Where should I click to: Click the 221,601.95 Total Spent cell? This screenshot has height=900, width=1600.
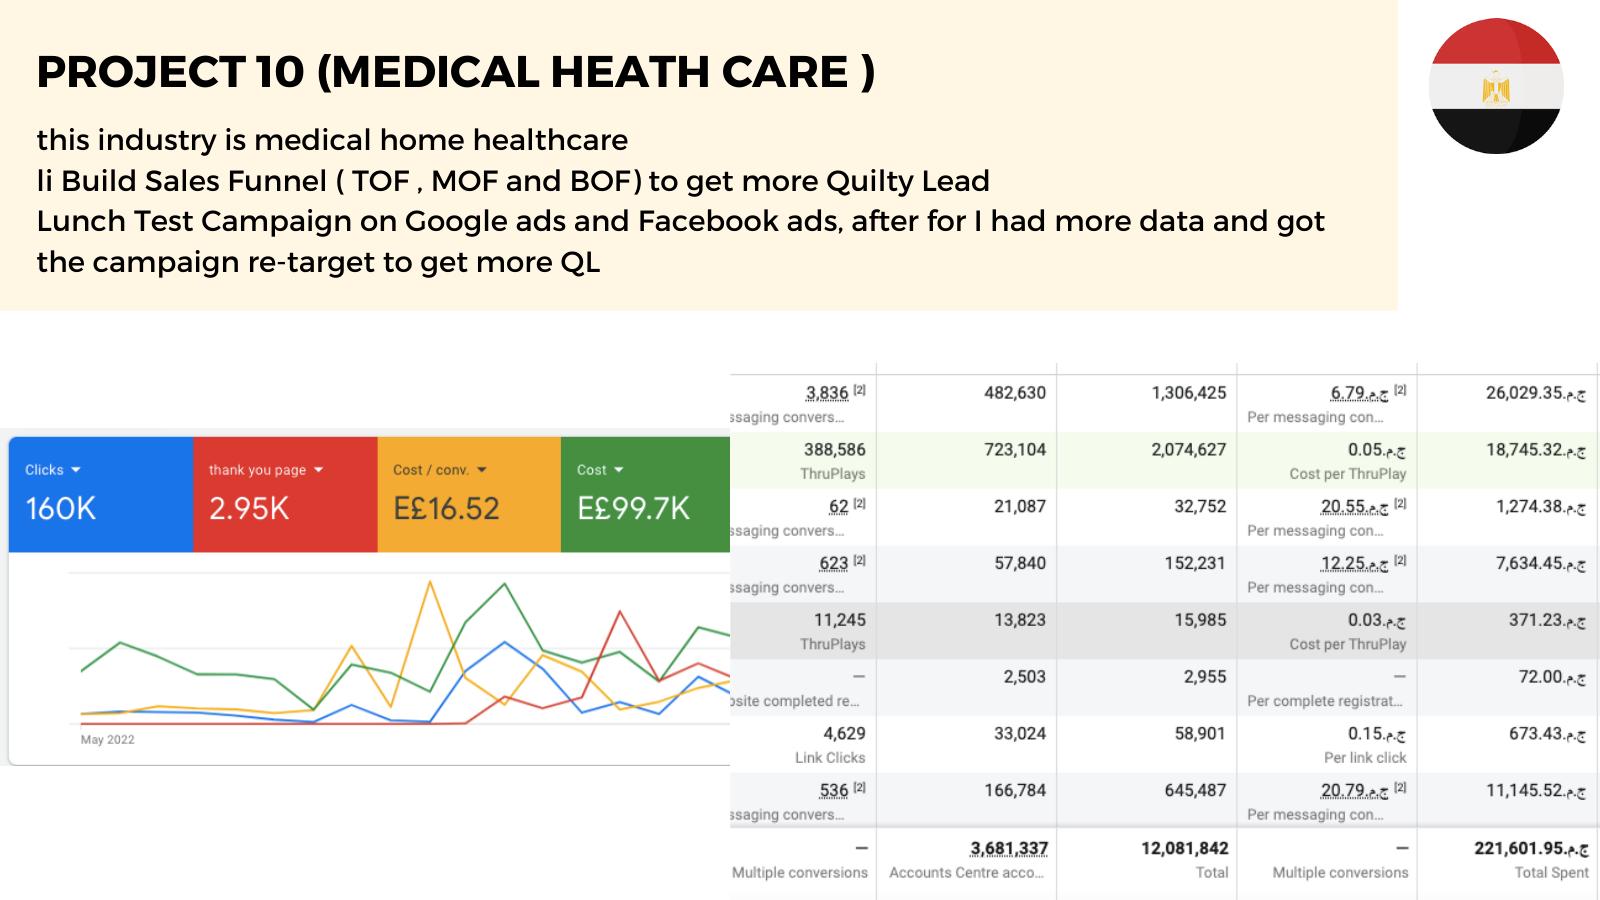pos(1531,848)
